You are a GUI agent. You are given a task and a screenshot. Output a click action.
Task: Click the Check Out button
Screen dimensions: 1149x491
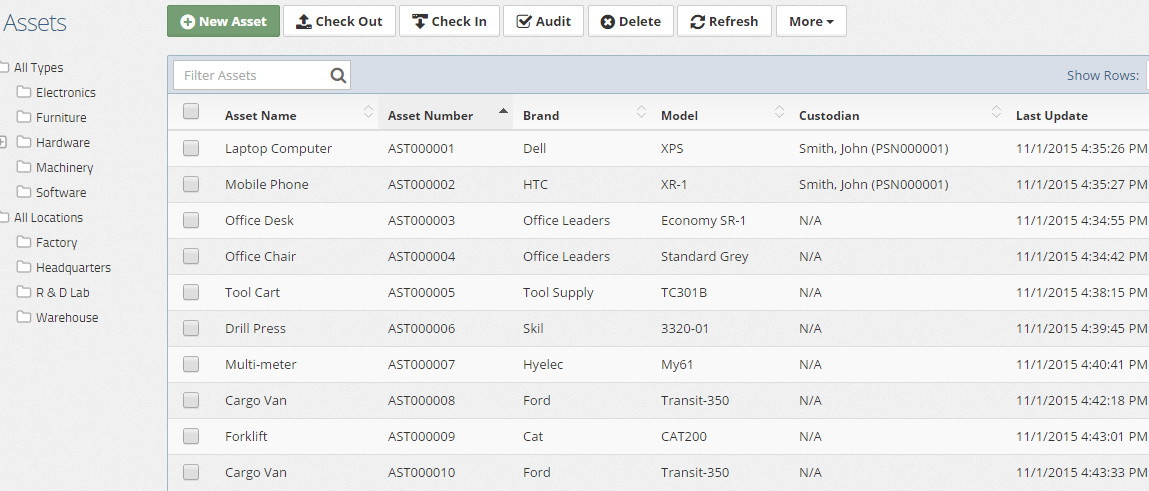(339, 21)
